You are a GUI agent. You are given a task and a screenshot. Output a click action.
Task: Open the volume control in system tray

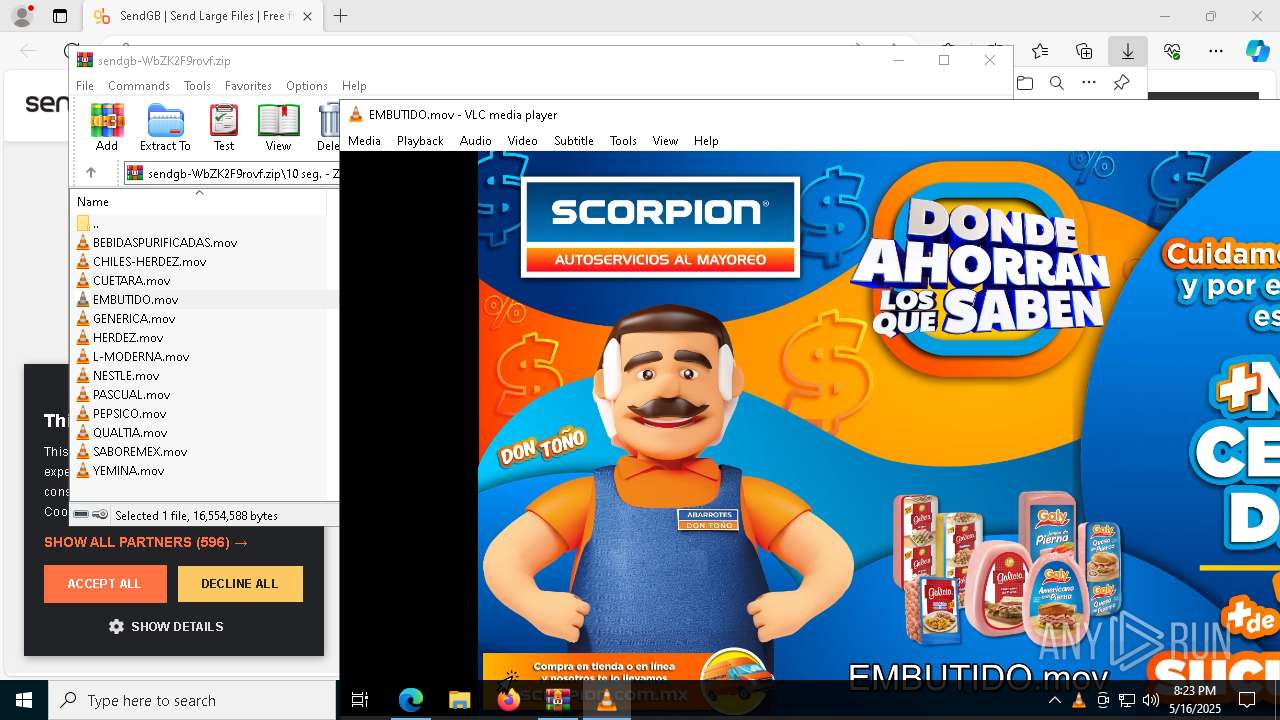point(1151,700)
